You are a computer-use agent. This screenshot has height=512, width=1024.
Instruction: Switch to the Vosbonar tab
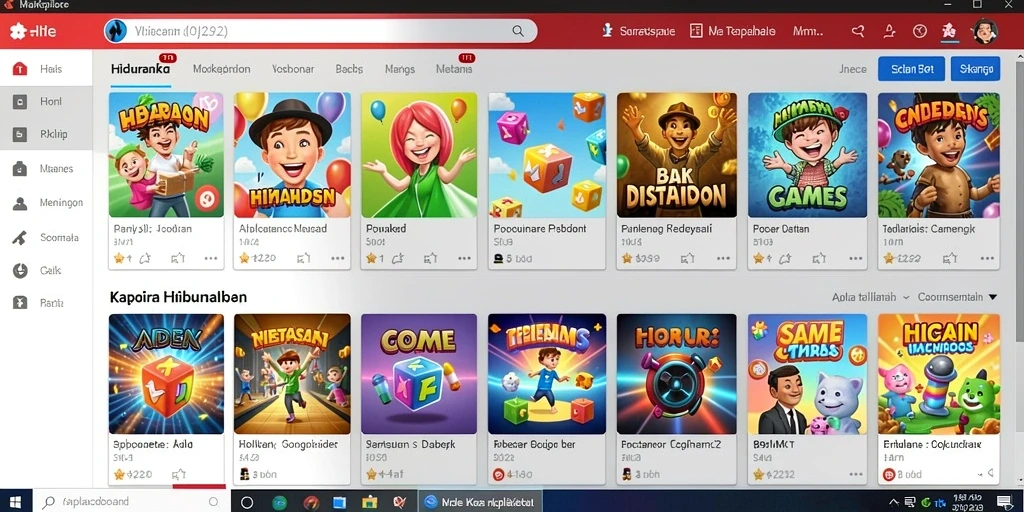pos(293,69)
